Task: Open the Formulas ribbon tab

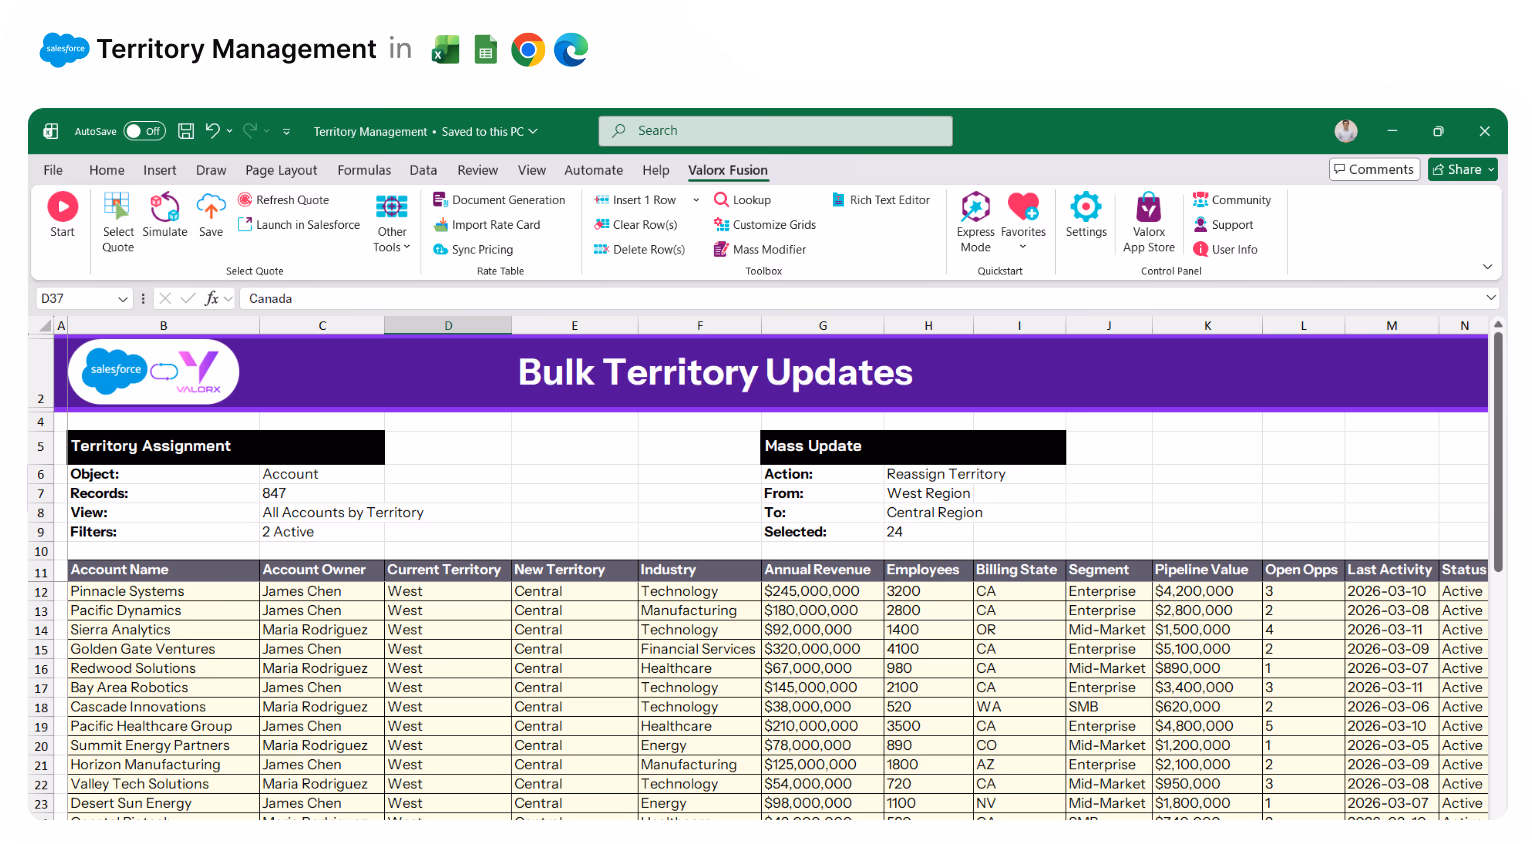Action: coord(364,170)
